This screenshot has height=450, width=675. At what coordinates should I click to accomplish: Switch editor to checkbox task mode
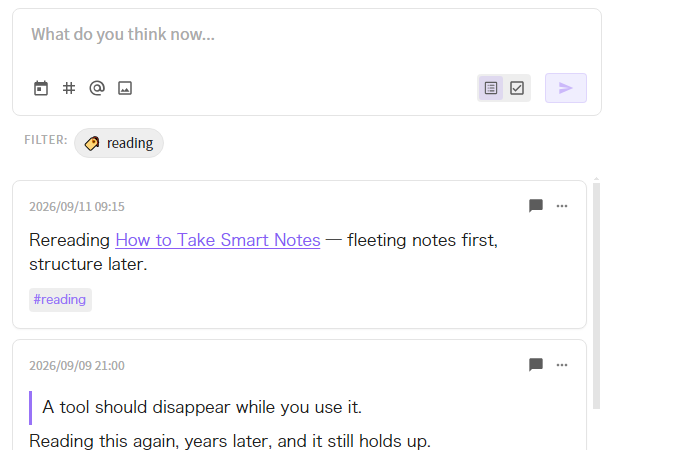pyautogui.click(x=517, y=88)
